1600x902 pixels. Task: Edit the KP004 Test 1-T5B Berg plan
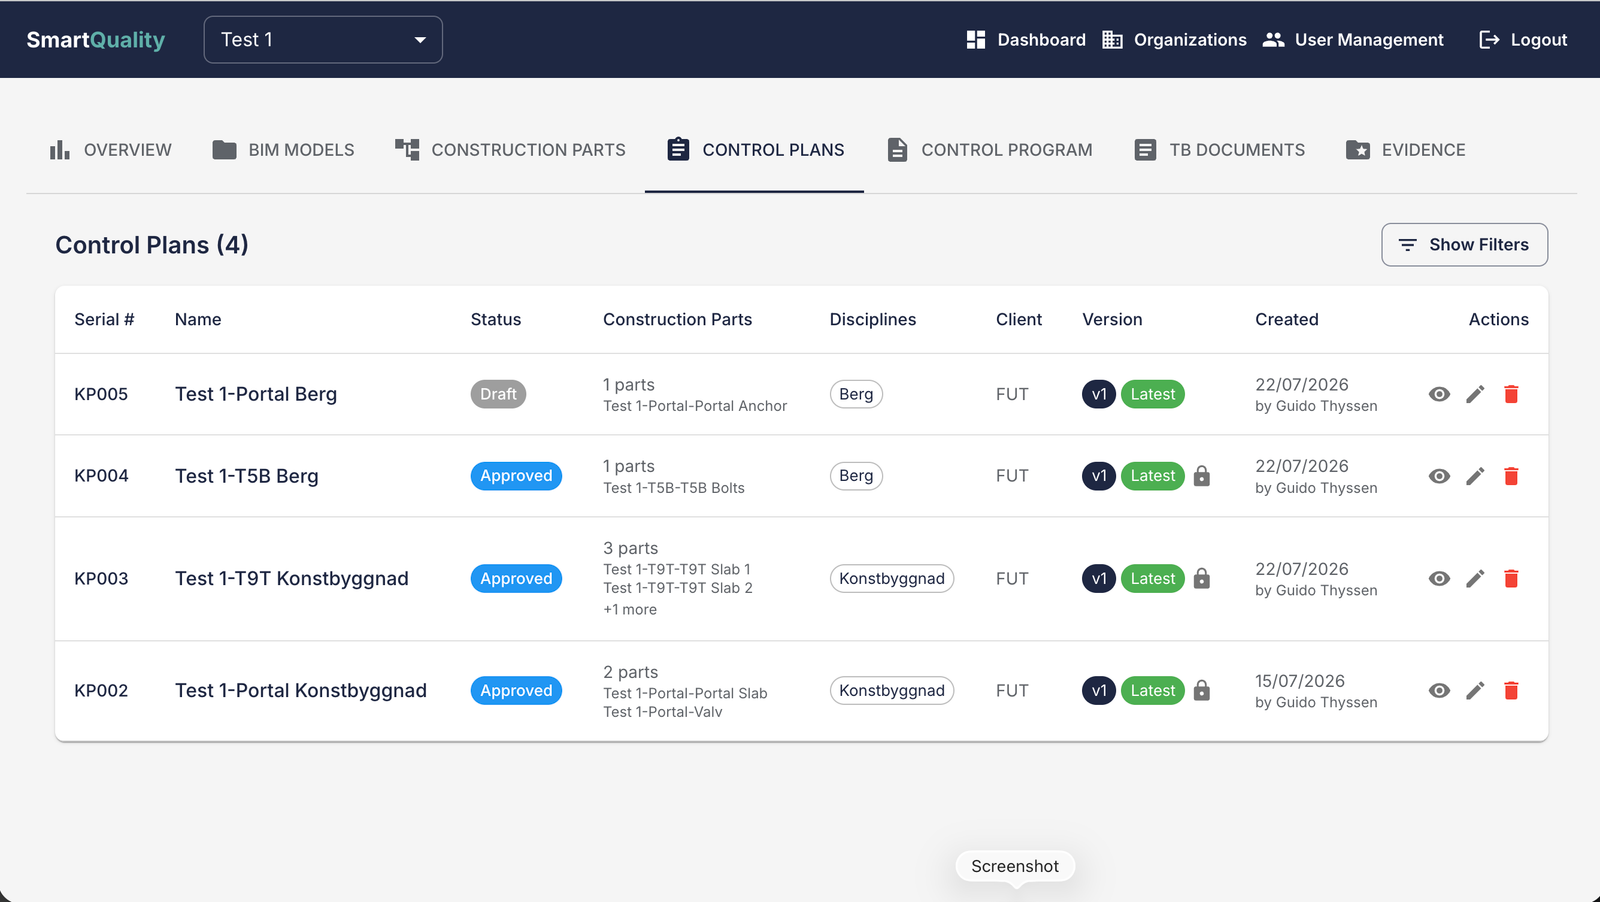(1475, 476)
